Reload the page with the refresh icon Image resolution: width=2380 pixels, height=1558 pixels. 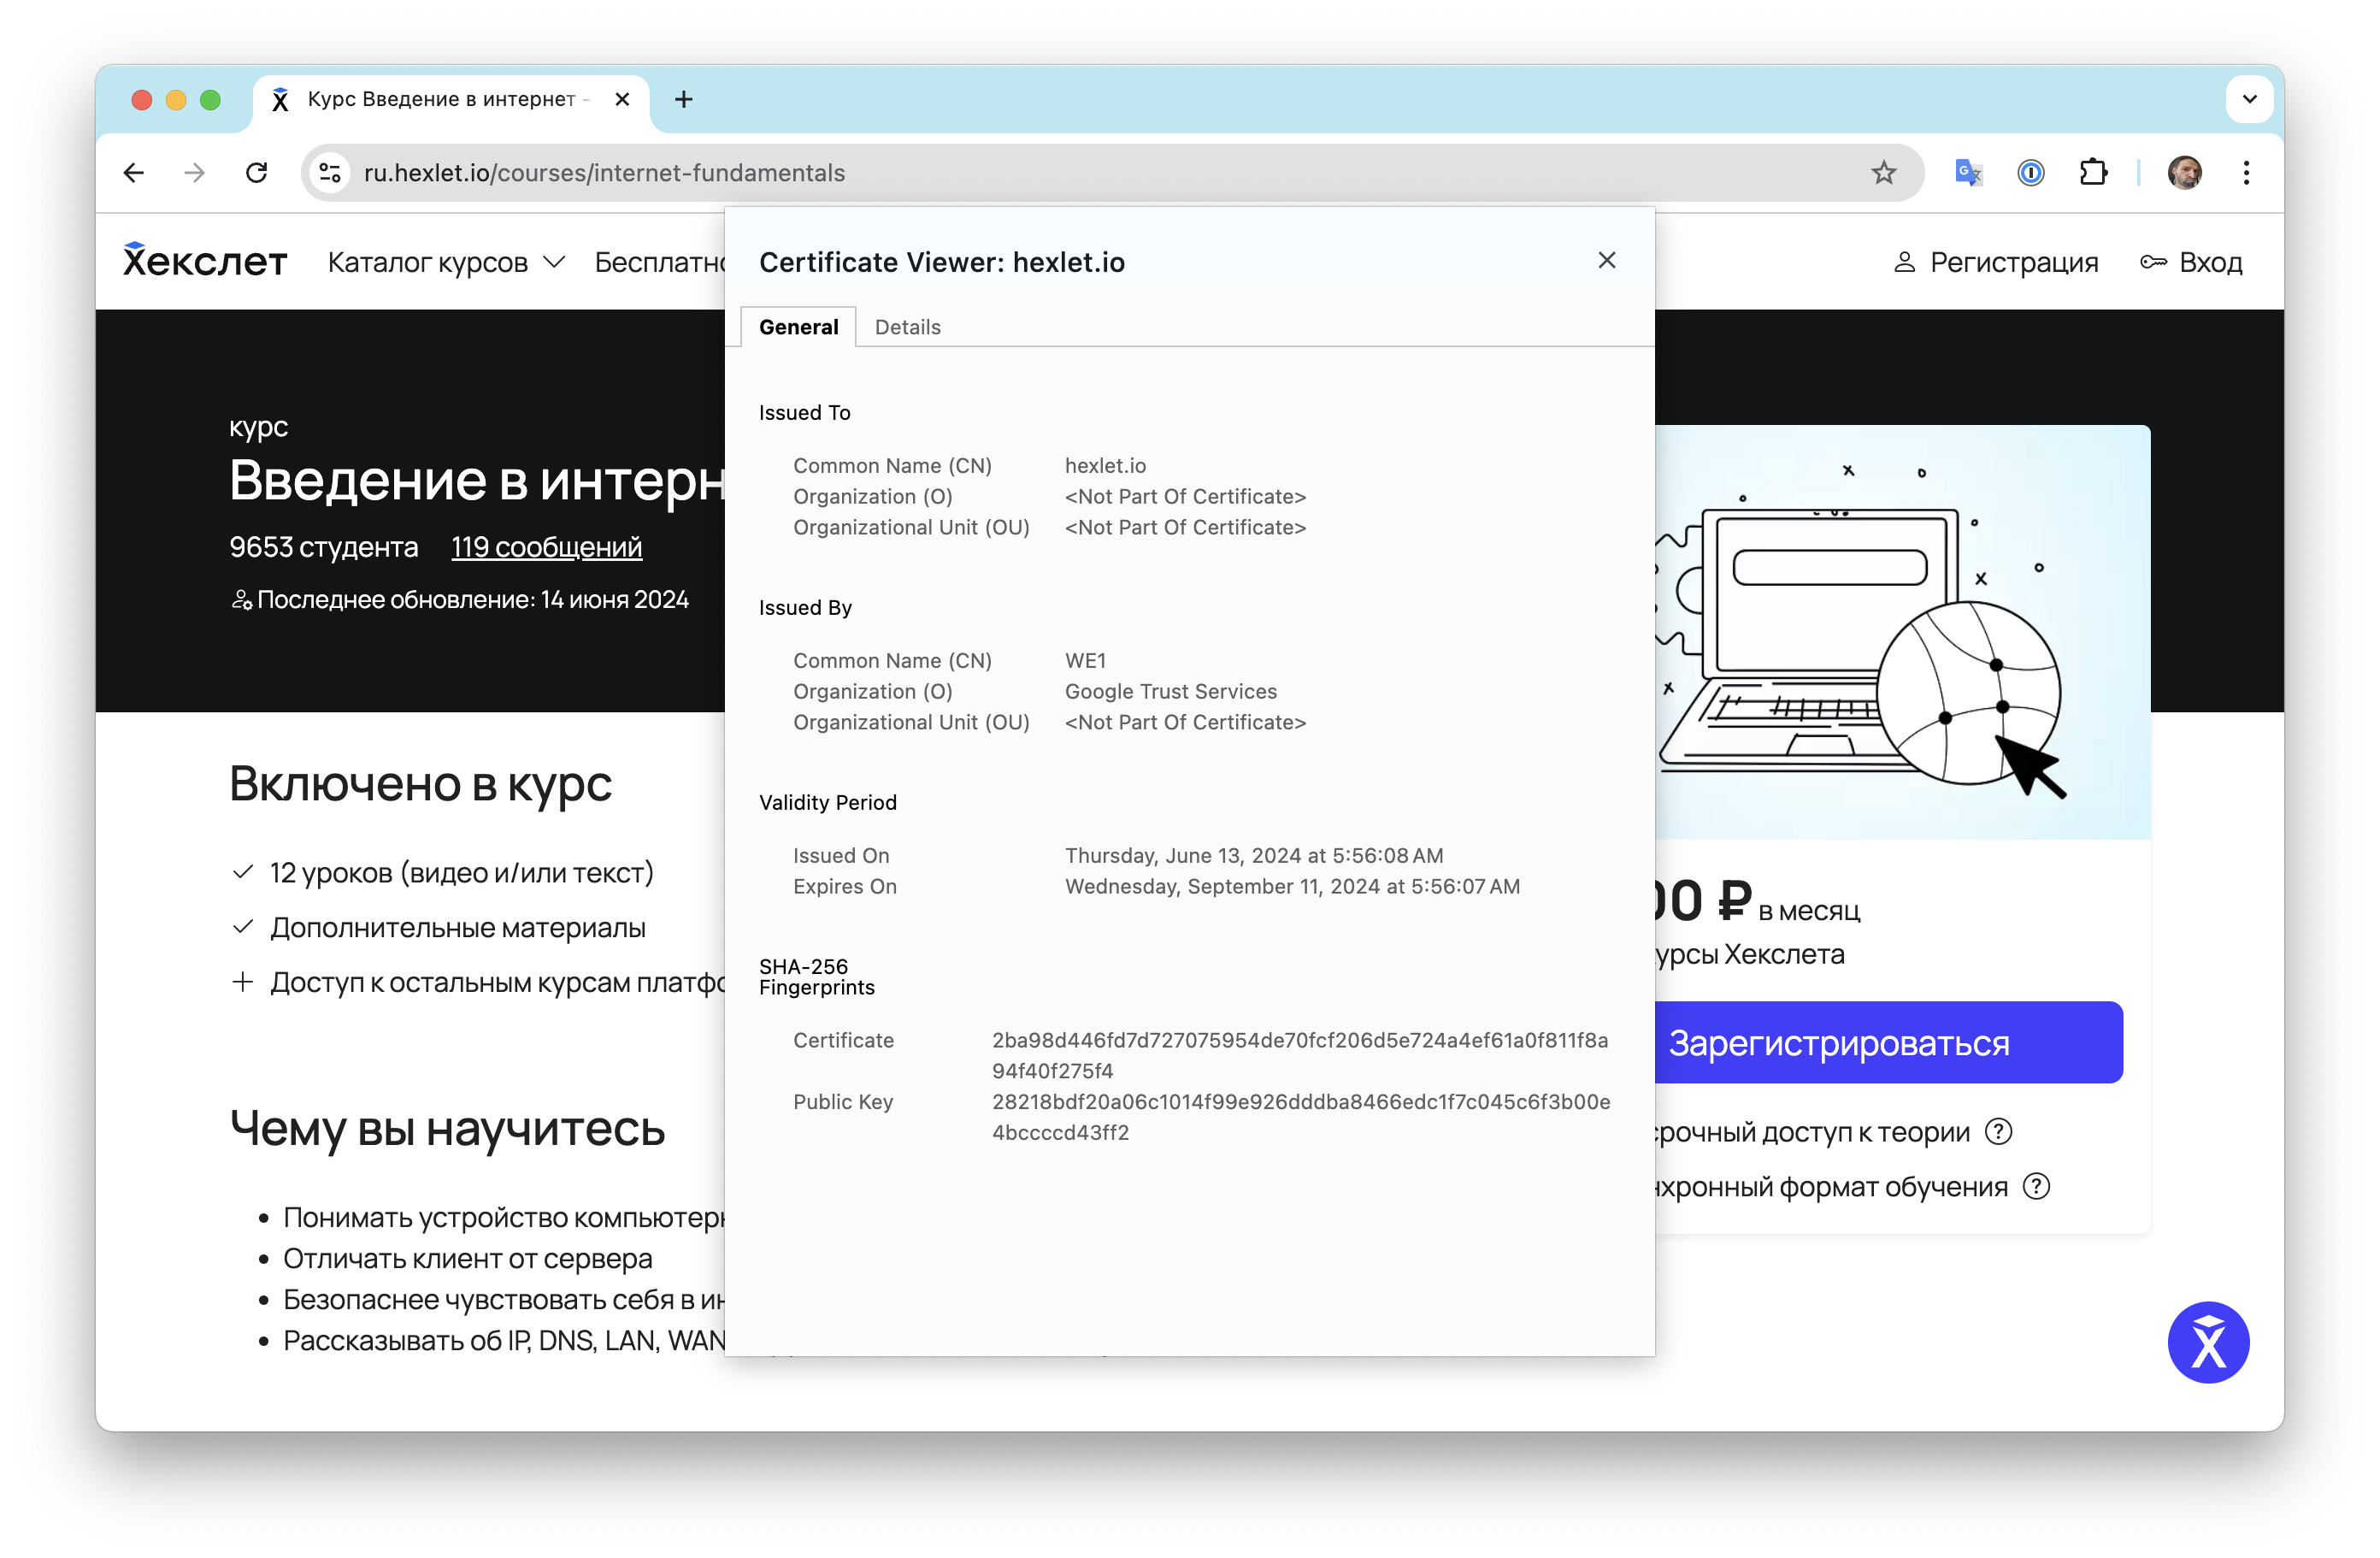coord(256,172)
